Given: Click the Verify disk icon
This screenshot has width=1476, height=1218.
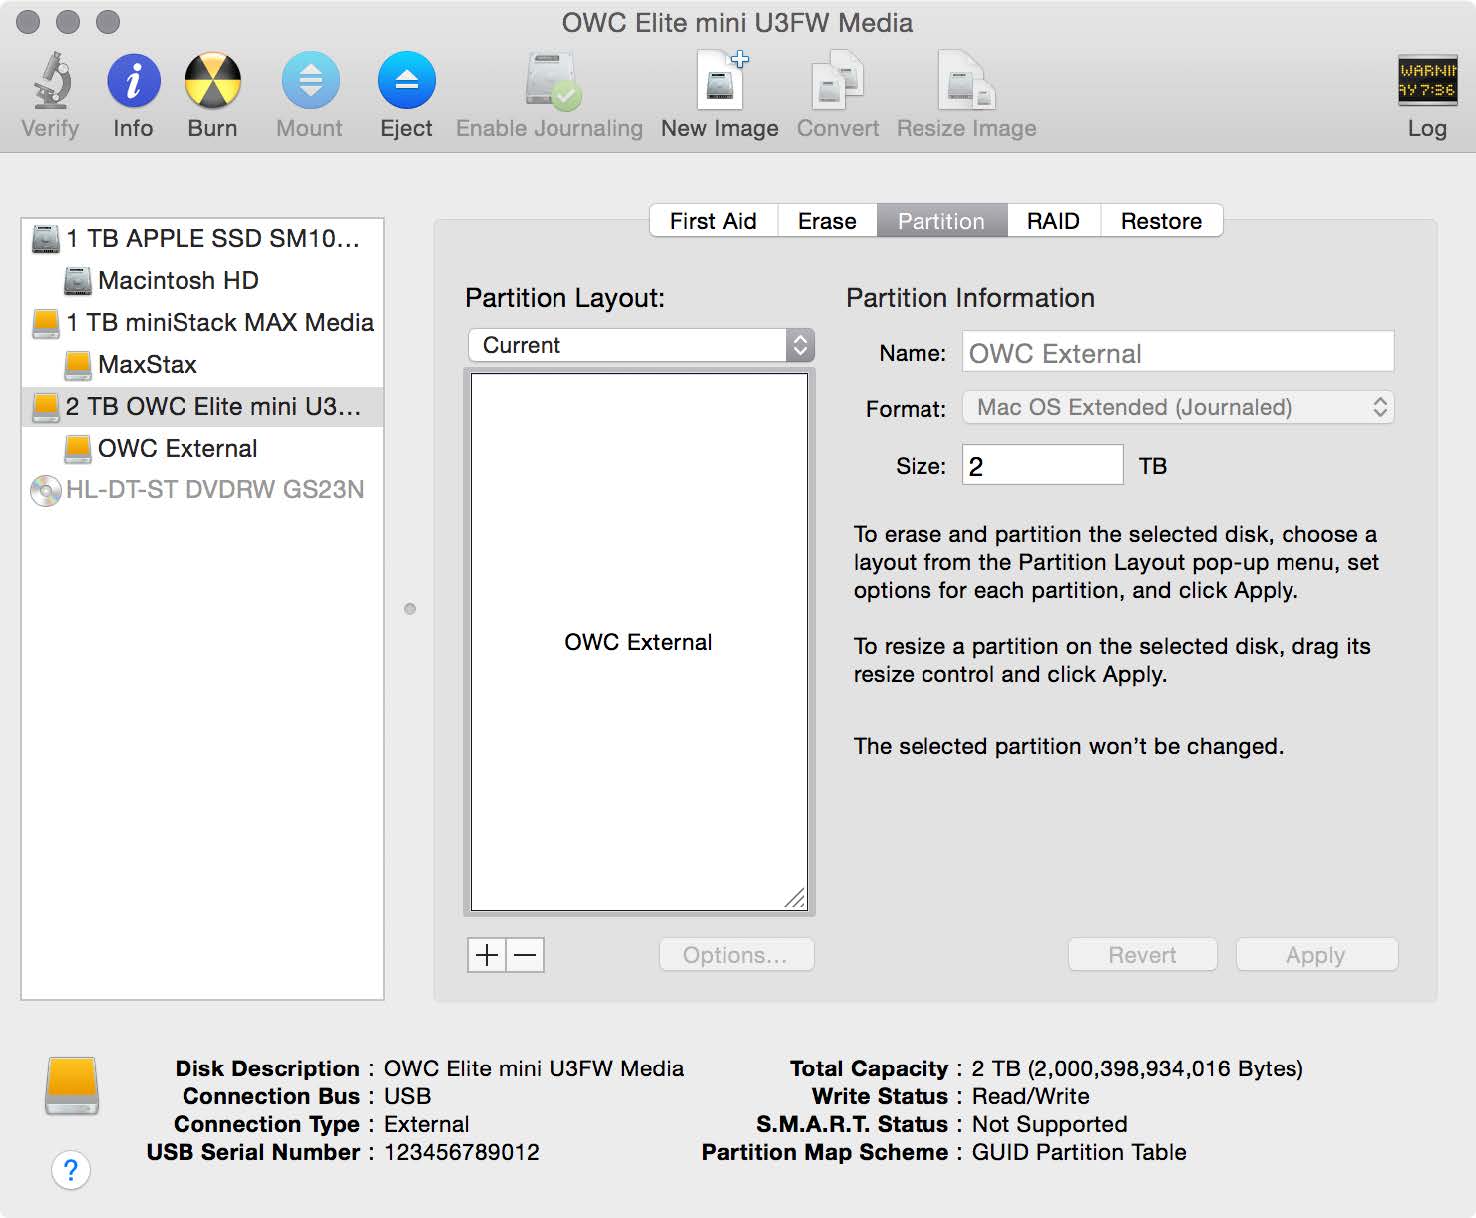Looking at the screenshot, I should click(49, 90).
